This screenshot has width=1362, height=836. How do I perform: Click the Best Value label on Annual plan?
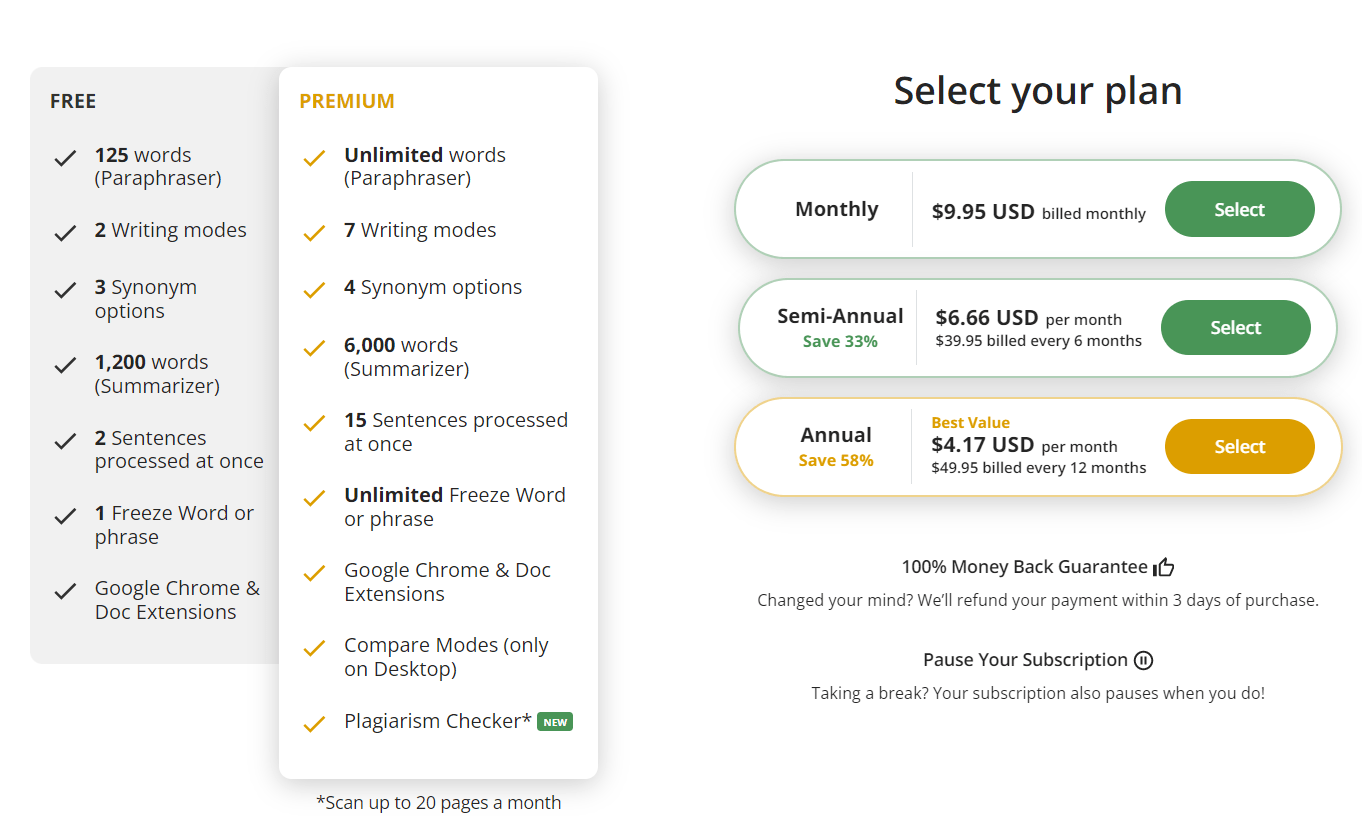970,422
